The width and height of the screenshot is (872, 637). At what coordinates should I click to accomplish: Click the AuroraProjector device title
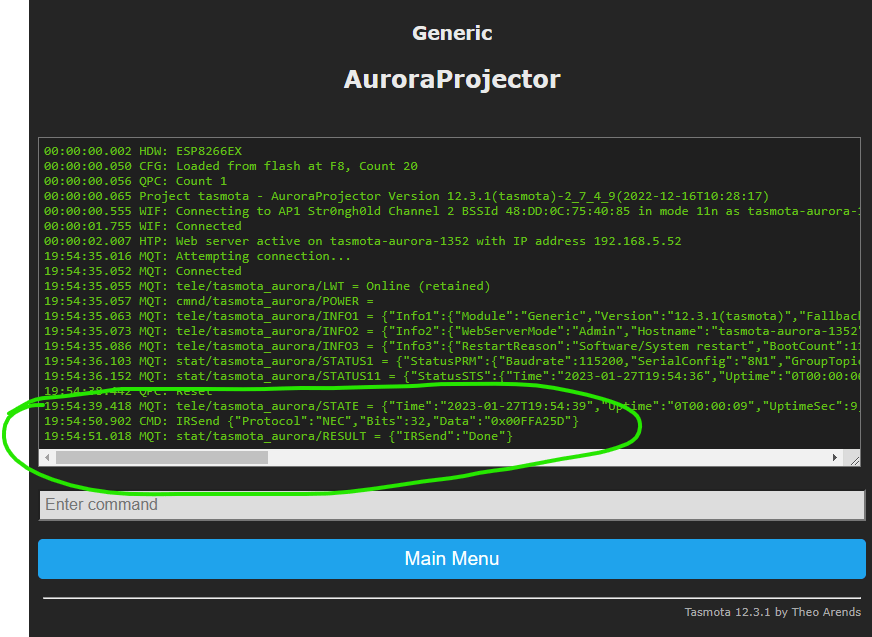coord(452,79)
